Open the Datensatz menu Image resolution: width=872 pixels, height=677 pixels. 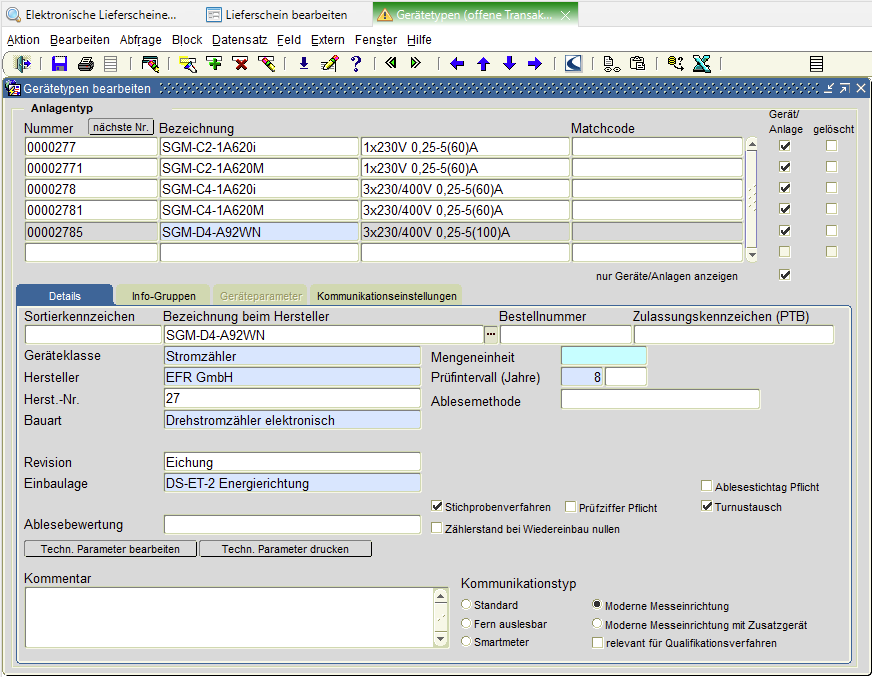click(239, 40)
